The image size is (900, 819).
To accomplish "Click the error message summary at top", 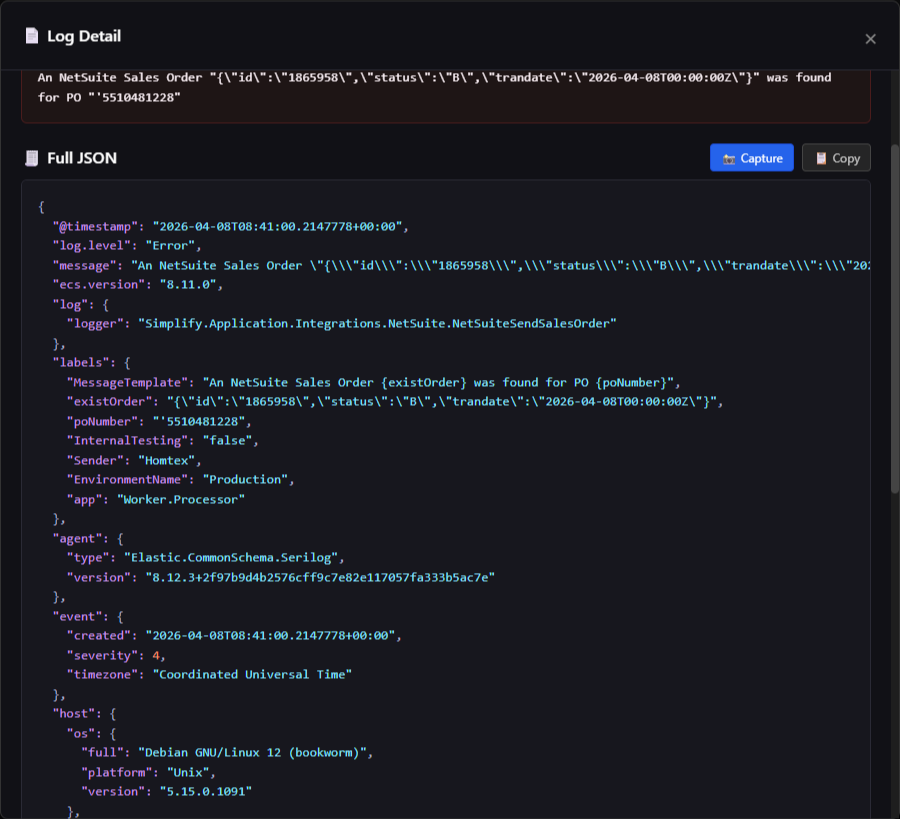I will (434, 87).
